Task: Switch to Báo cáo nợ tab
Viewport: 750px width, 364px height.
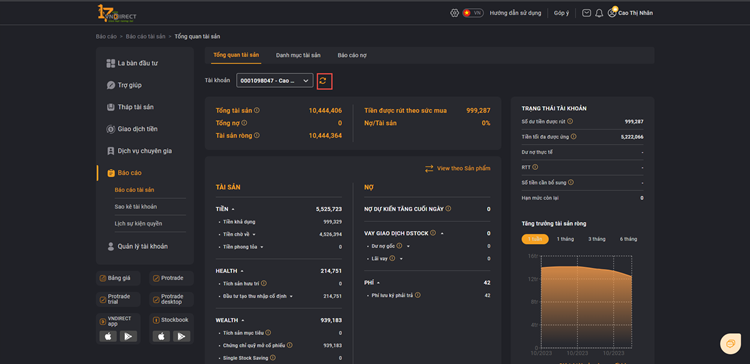Action: pos(352,55)
